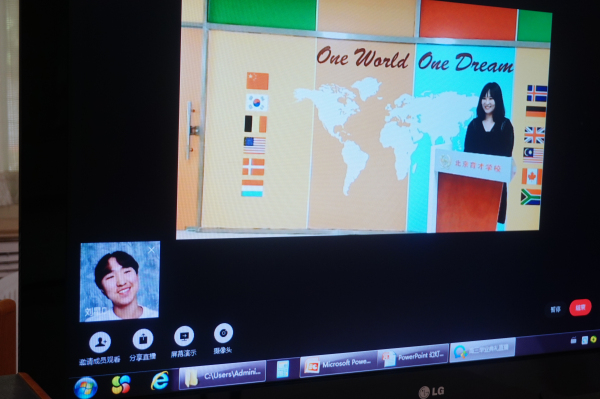The height and width of the screenshot is (399, 600).
Task: Pause the live stream (暂停)
Action: click(x=556, y=309)
